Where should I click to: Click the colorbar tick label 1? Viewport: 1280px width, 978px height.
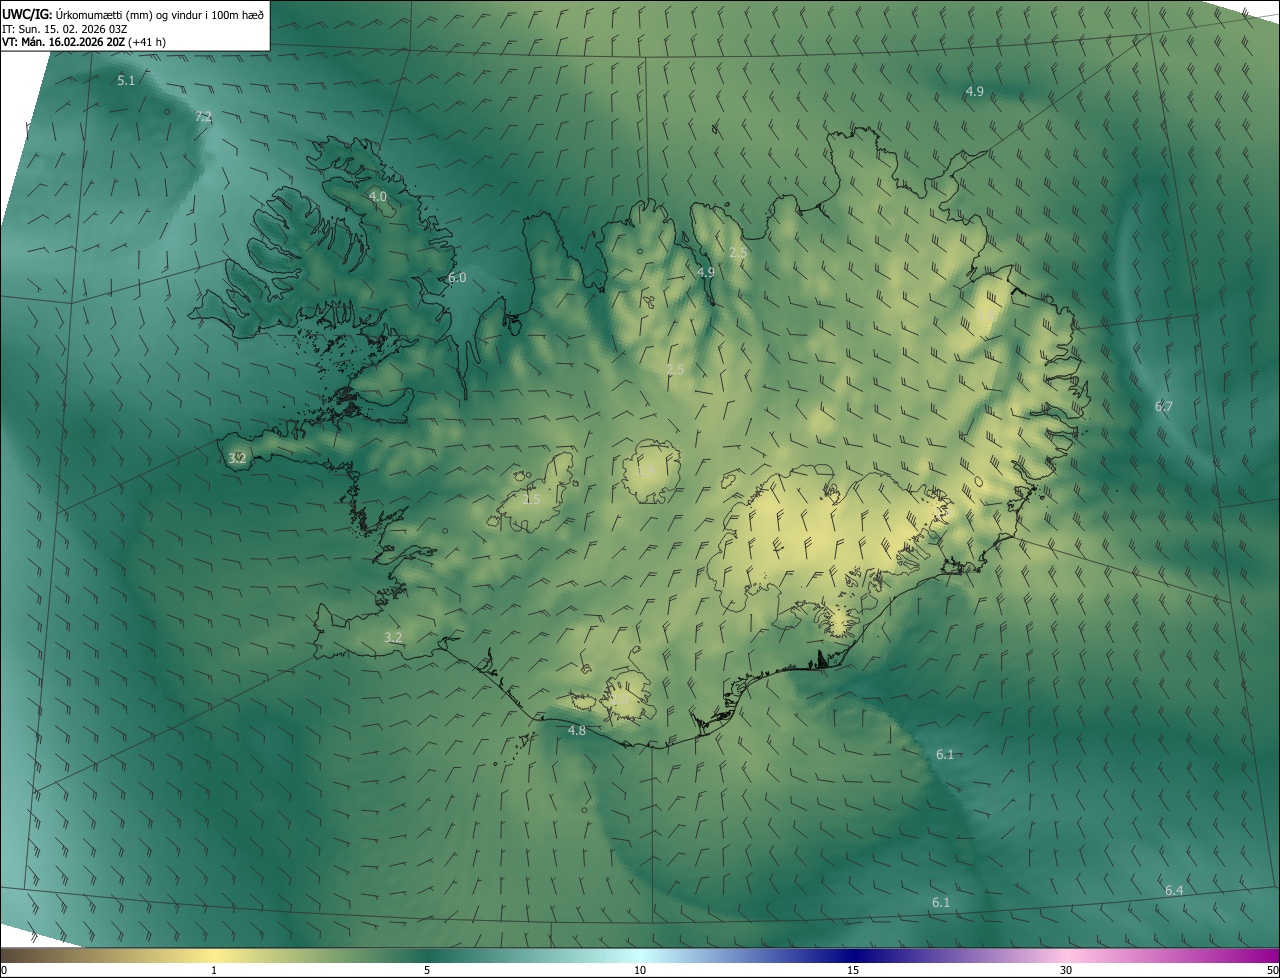[214, 971]
